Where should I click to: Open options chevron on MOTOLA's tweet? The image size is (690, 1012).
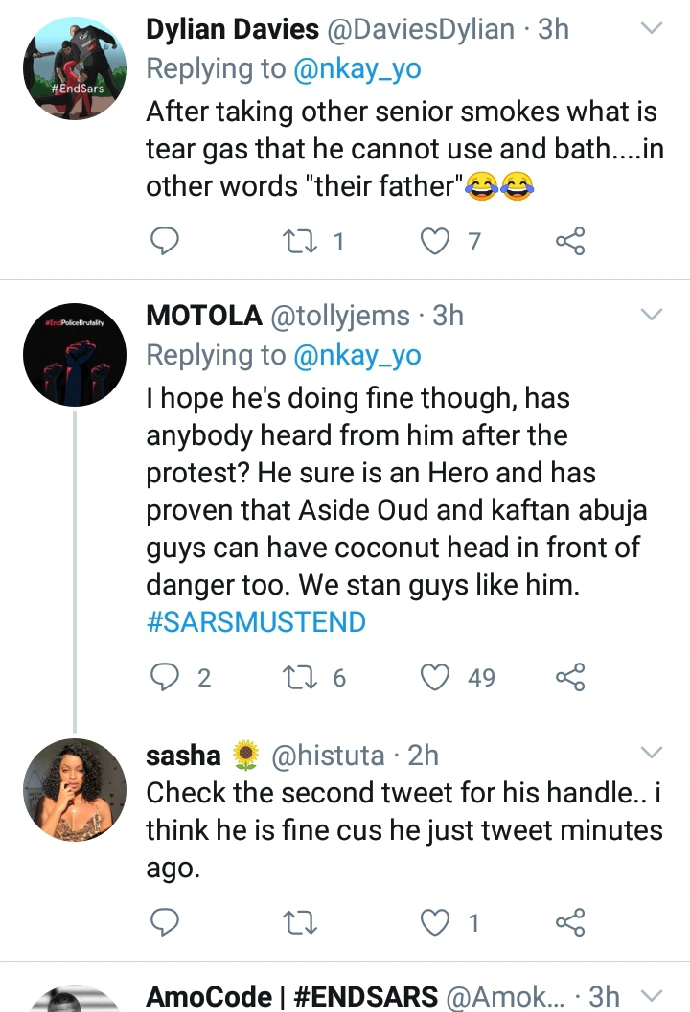651,315
